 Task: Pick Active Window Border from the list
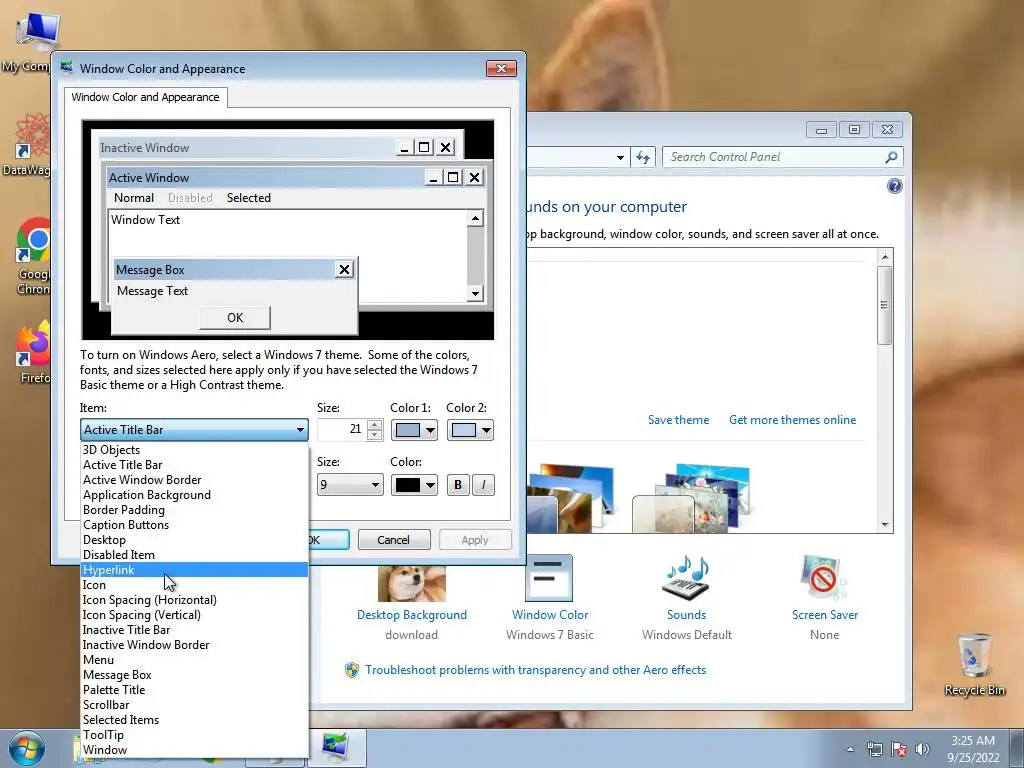(x=194, y=479)
